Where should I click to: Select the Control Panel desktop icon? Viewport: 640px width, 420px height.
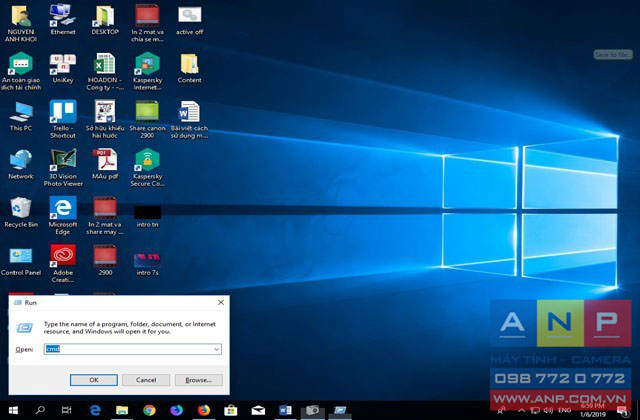[21, 261]
